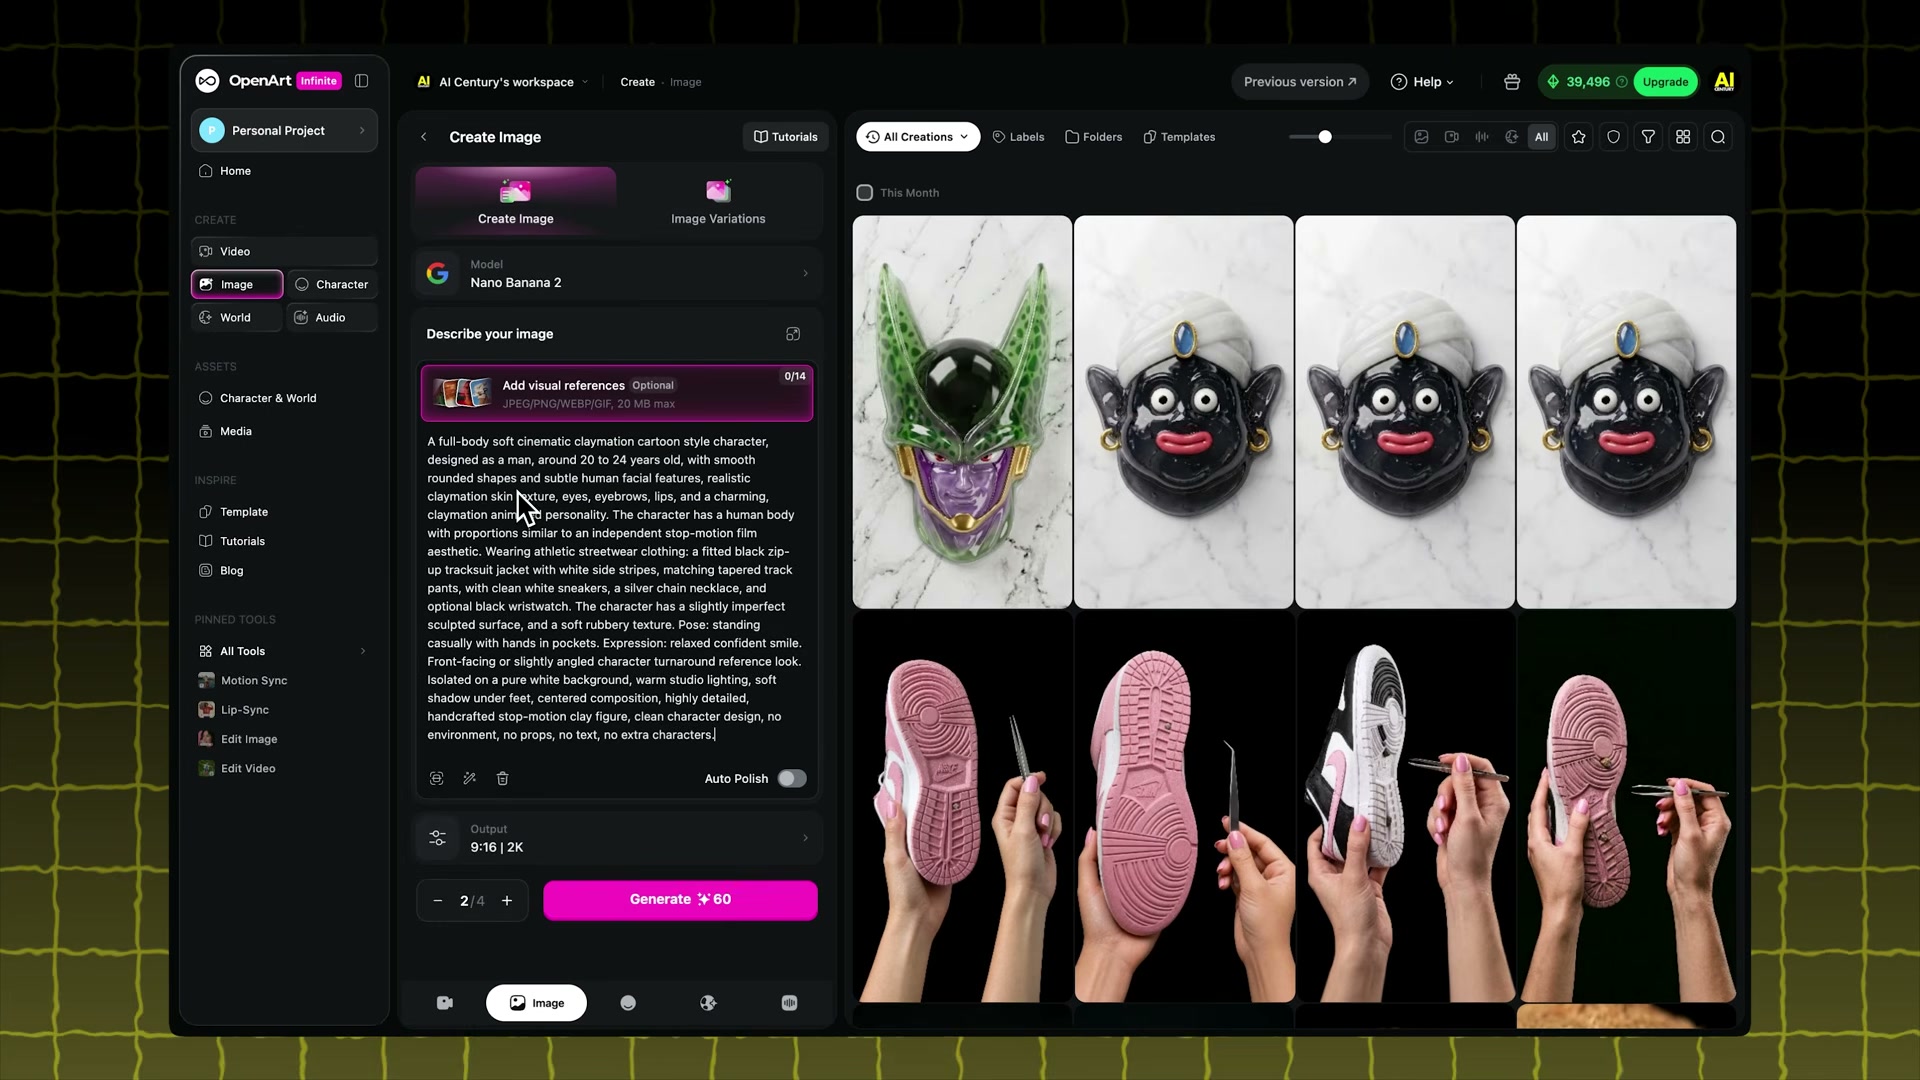
Task: Open Audio under Create
Action: coord(332,318)
